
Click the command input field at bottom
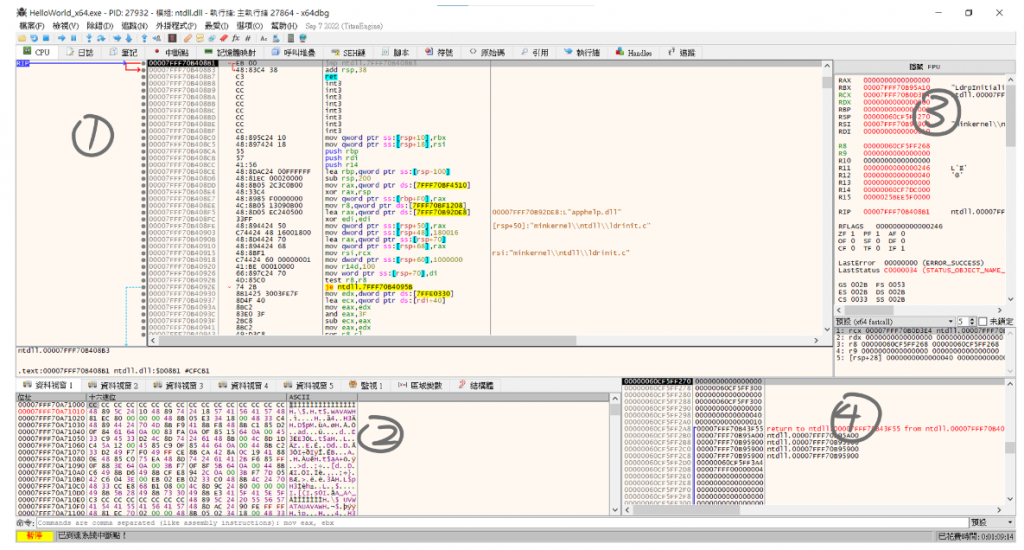[500, 522]
